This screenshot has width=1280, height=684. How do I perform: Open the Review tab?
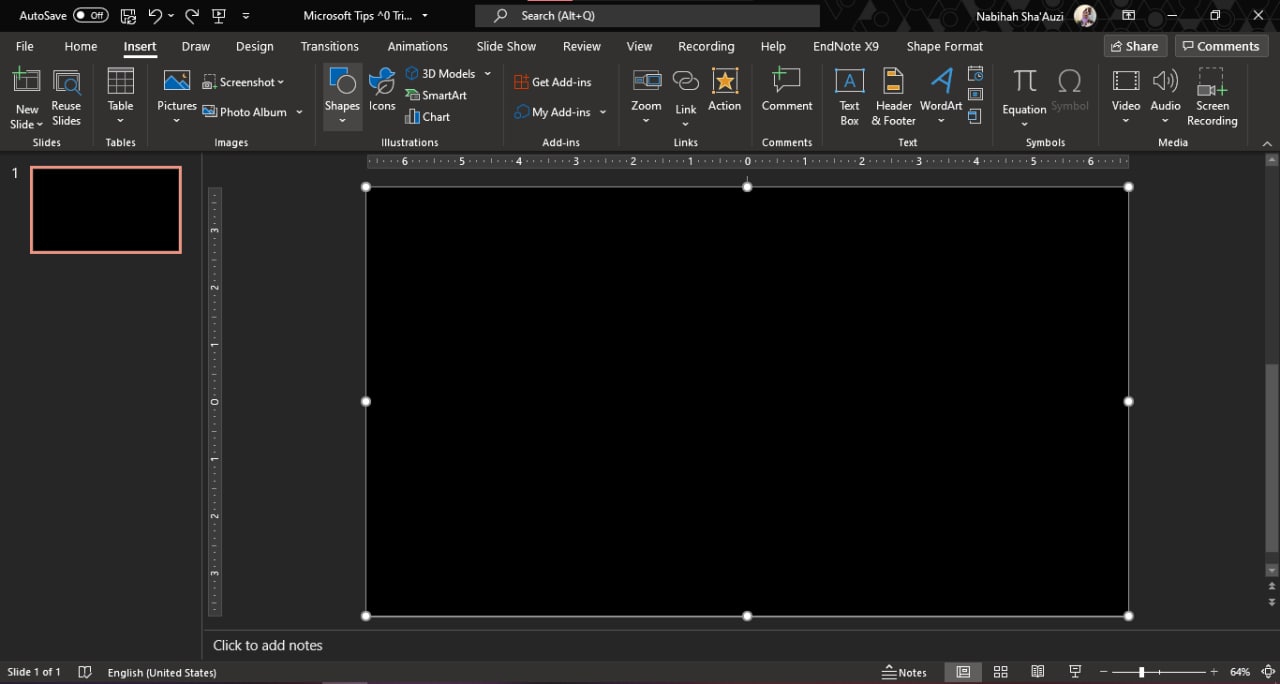point(582,46)
